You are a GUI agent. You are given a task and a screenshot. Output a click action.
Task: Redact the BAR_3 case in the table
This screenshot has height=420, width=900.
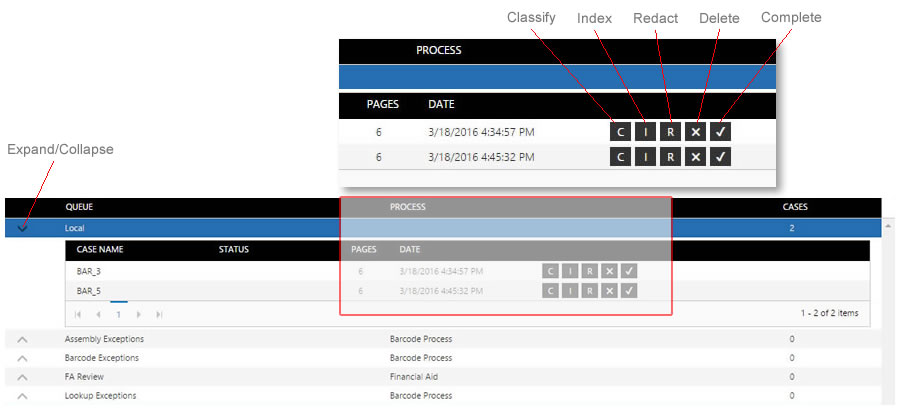[590, 271]
